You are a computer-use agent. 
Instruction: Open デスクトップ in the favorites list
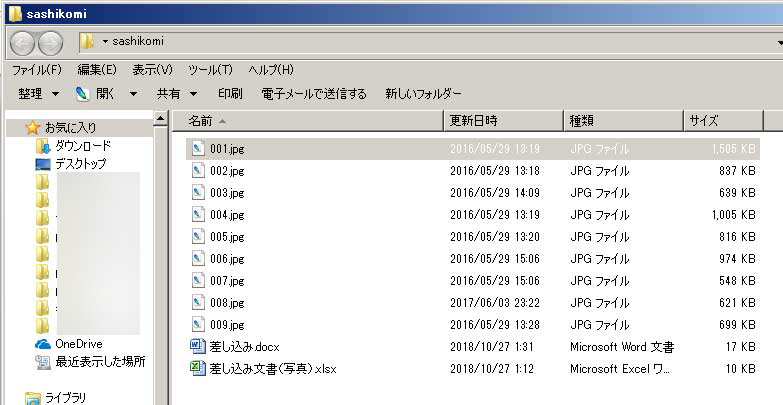(80, 164)
